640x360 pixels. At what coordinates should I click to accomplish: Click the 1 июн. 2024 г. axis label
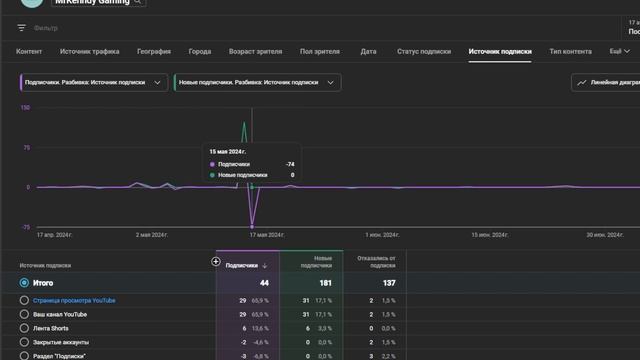[x=382, y=235]
